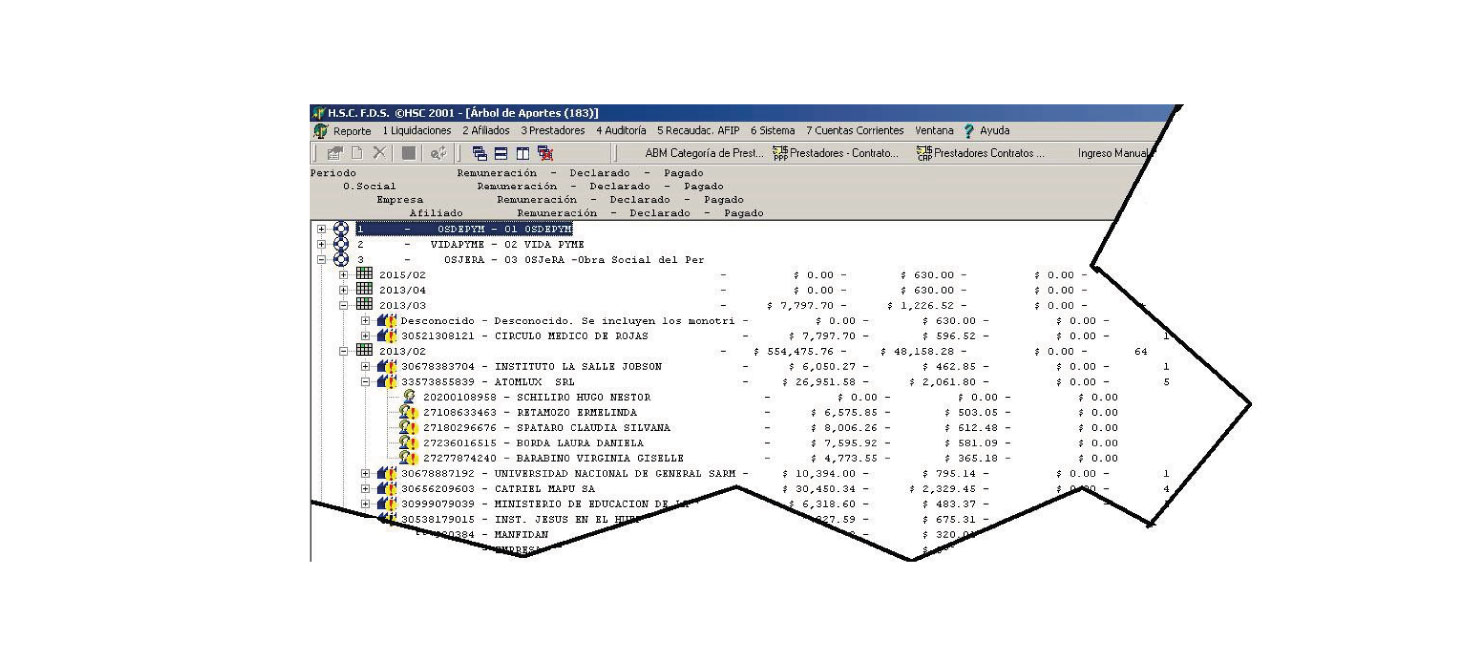Image resolution: width=1483 pixels, height=665 pixels.
Task: Open the Reporte menu
Action: click(352, 131)
